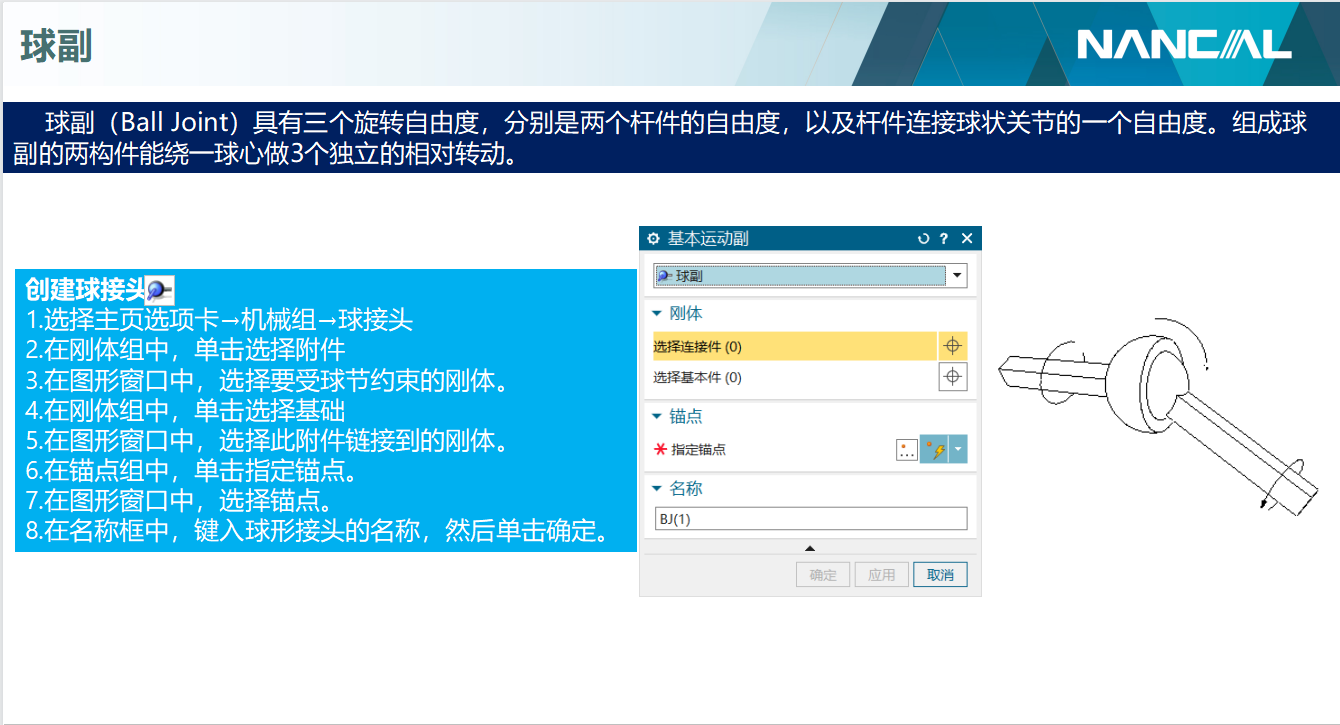The width and height of the screenshot is (1340, 725).
Task: Click the 创建球接头 heading
Action: coord(85,290)
